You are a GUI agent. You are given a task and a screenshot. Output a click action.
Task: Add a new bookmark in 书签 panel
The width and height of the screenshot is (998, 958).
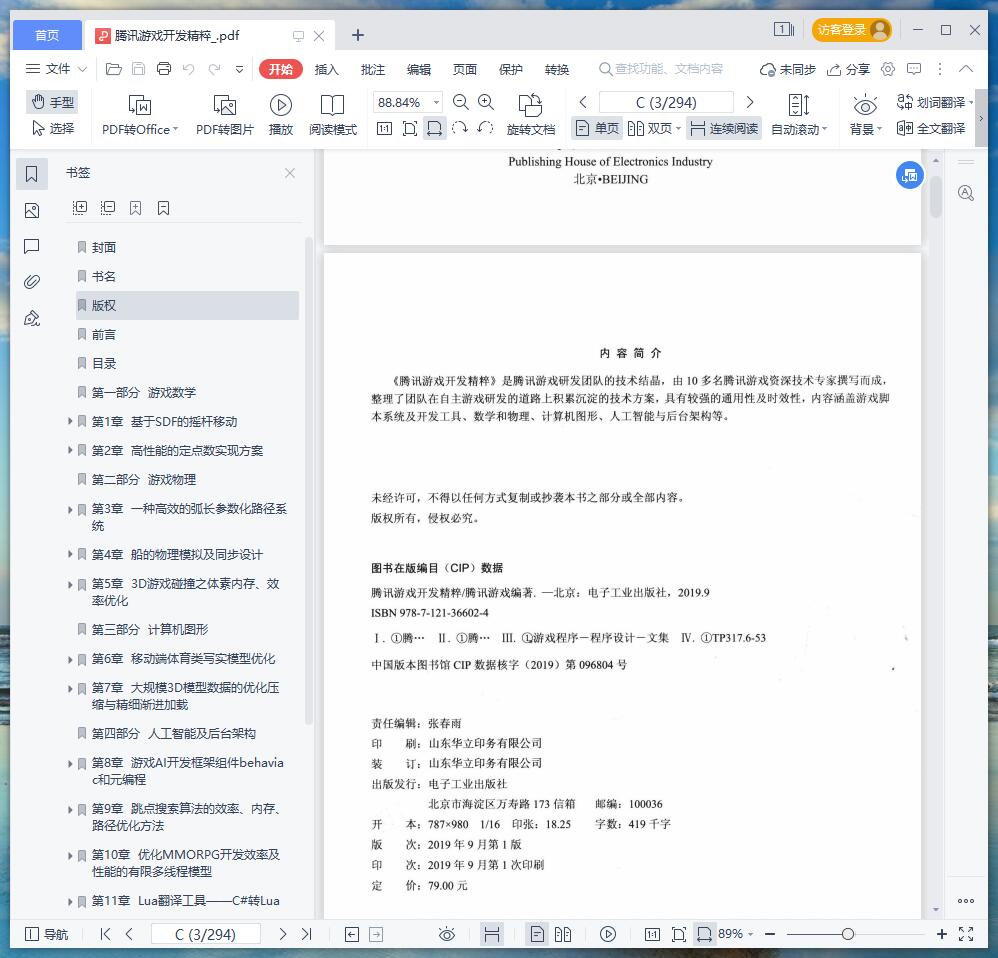coord(136,208)
